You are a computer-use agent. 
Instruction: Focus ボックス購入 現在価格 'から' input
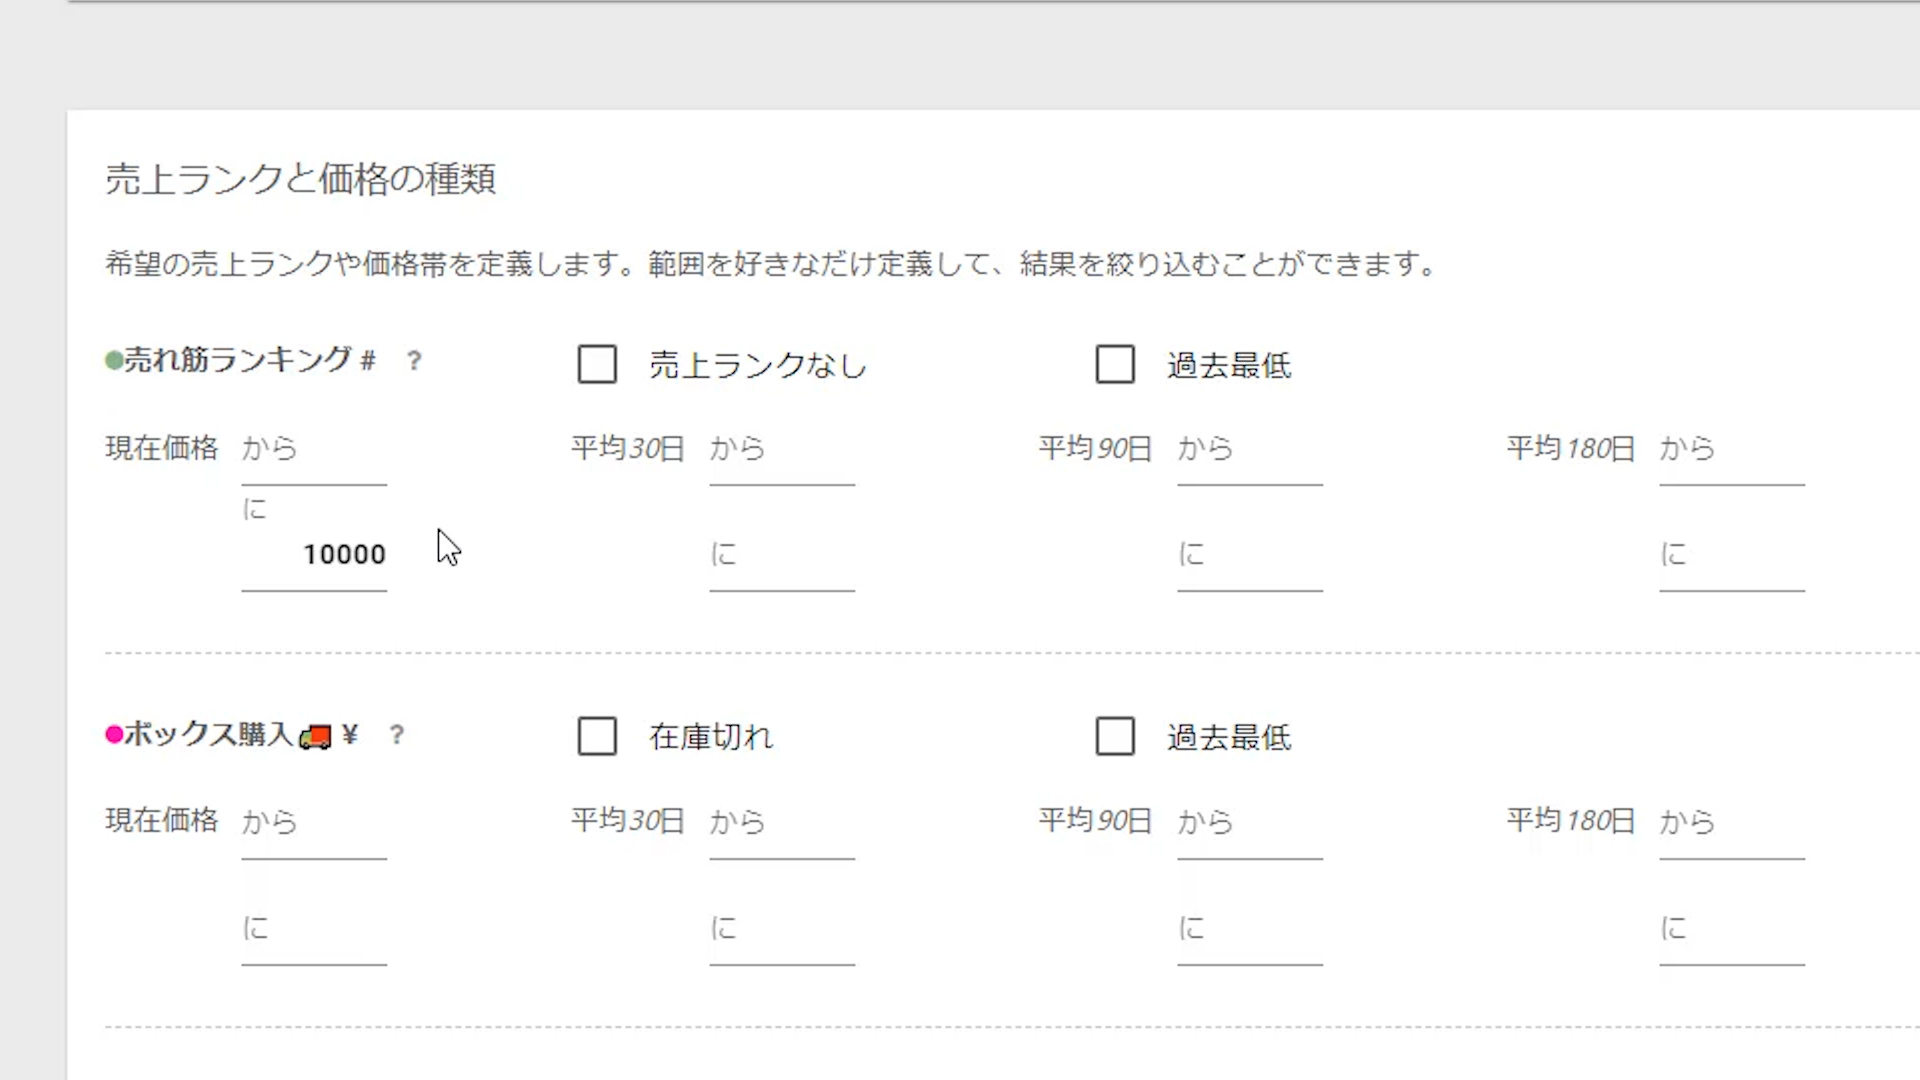(x=314, y=823)
